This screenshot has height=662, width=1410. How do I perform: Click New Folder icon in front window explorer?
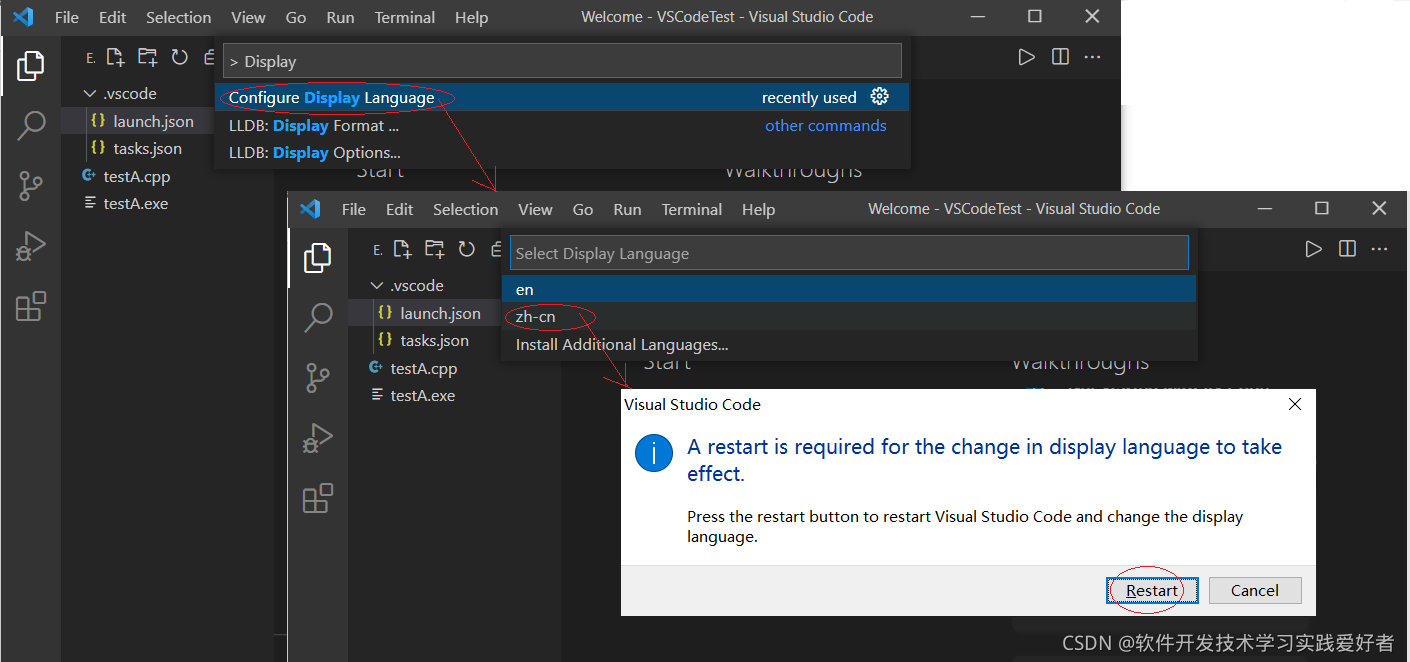tap(435, 249)
